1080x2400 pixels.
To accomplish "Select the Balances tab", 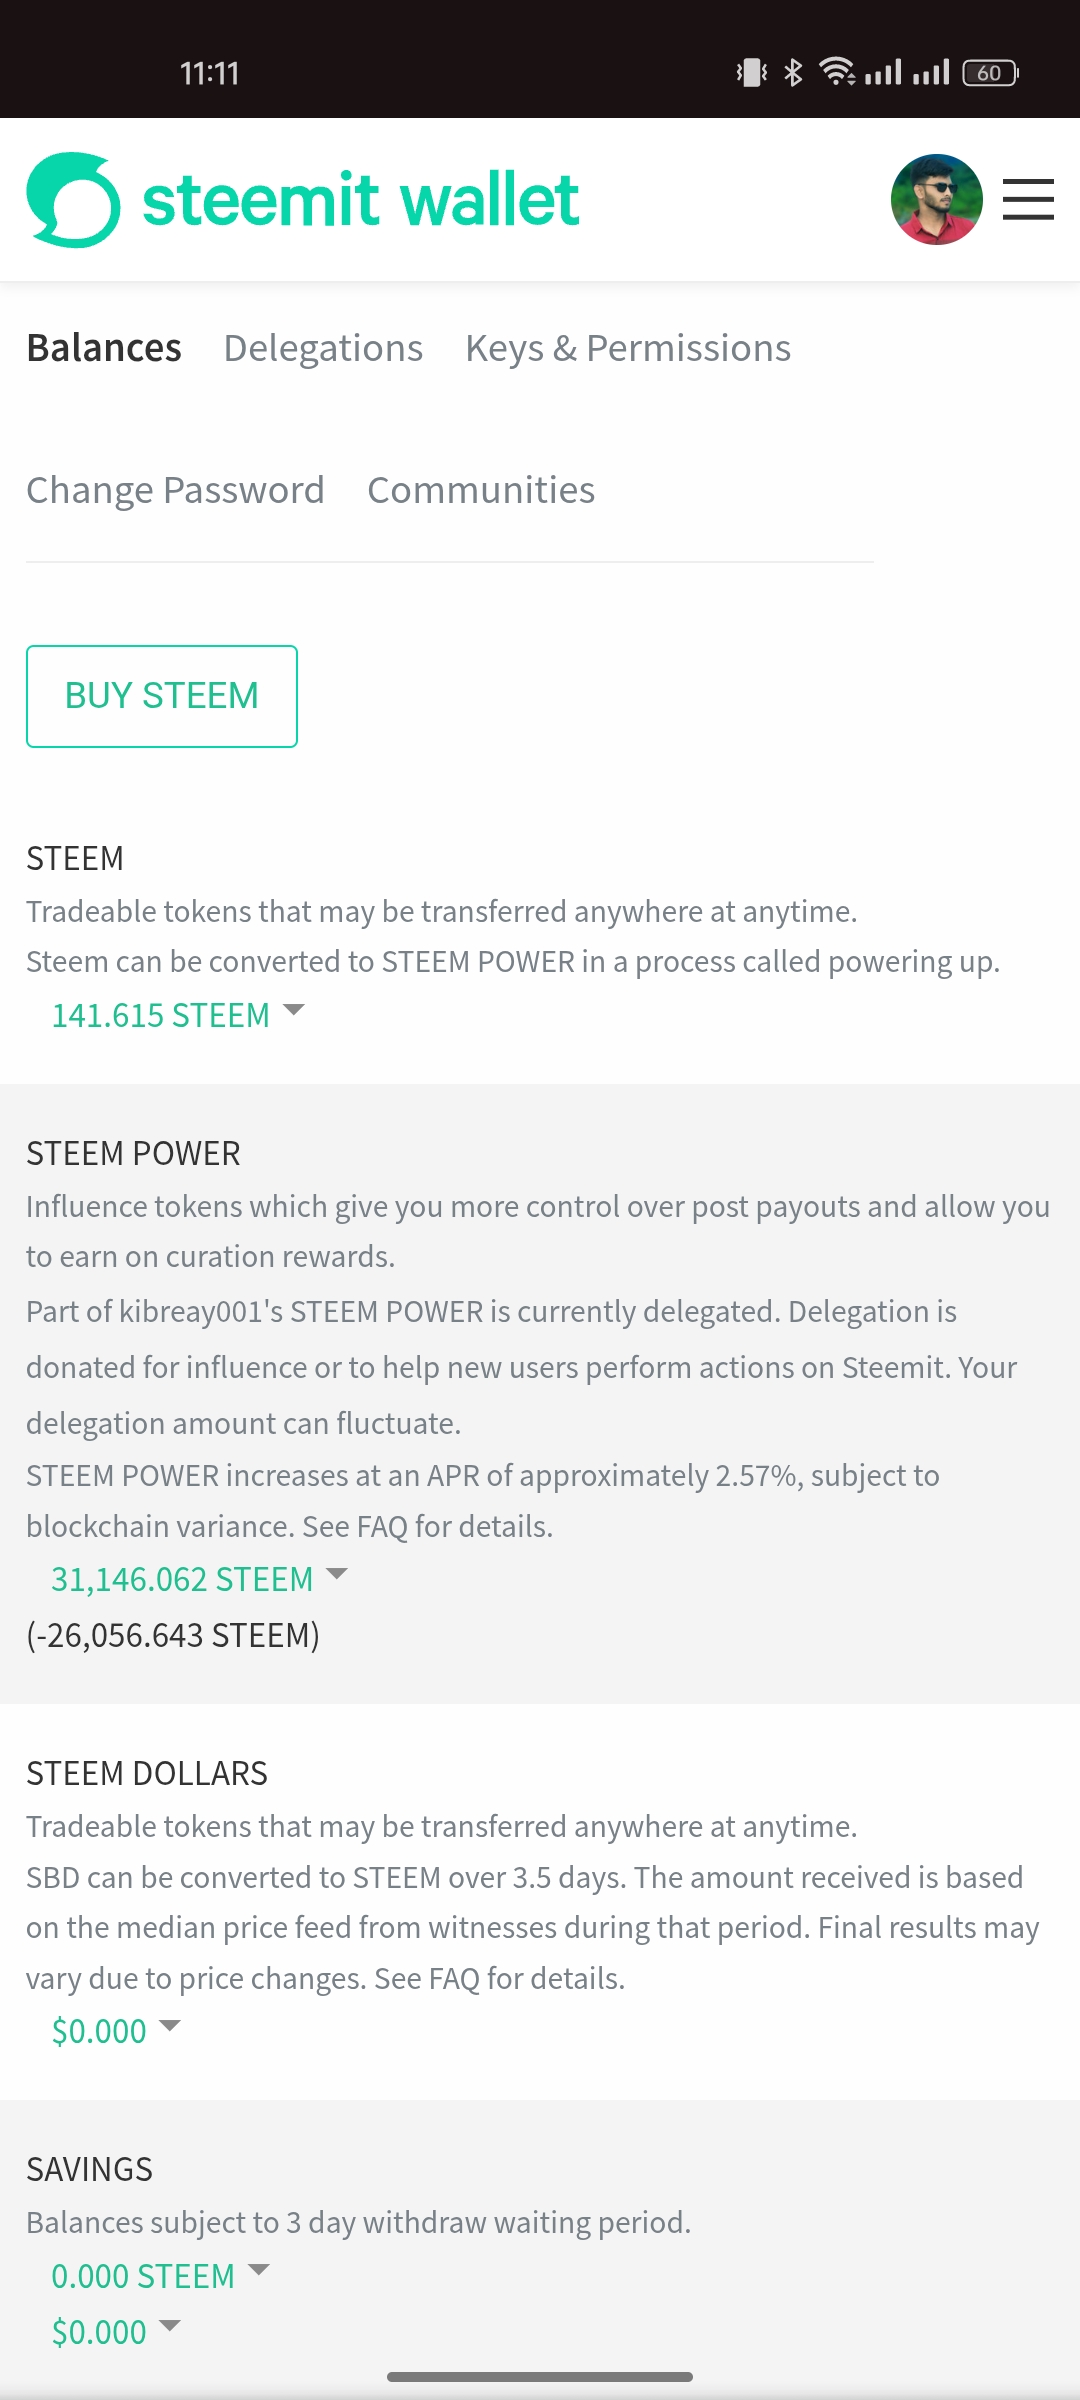I will point(104,348).
